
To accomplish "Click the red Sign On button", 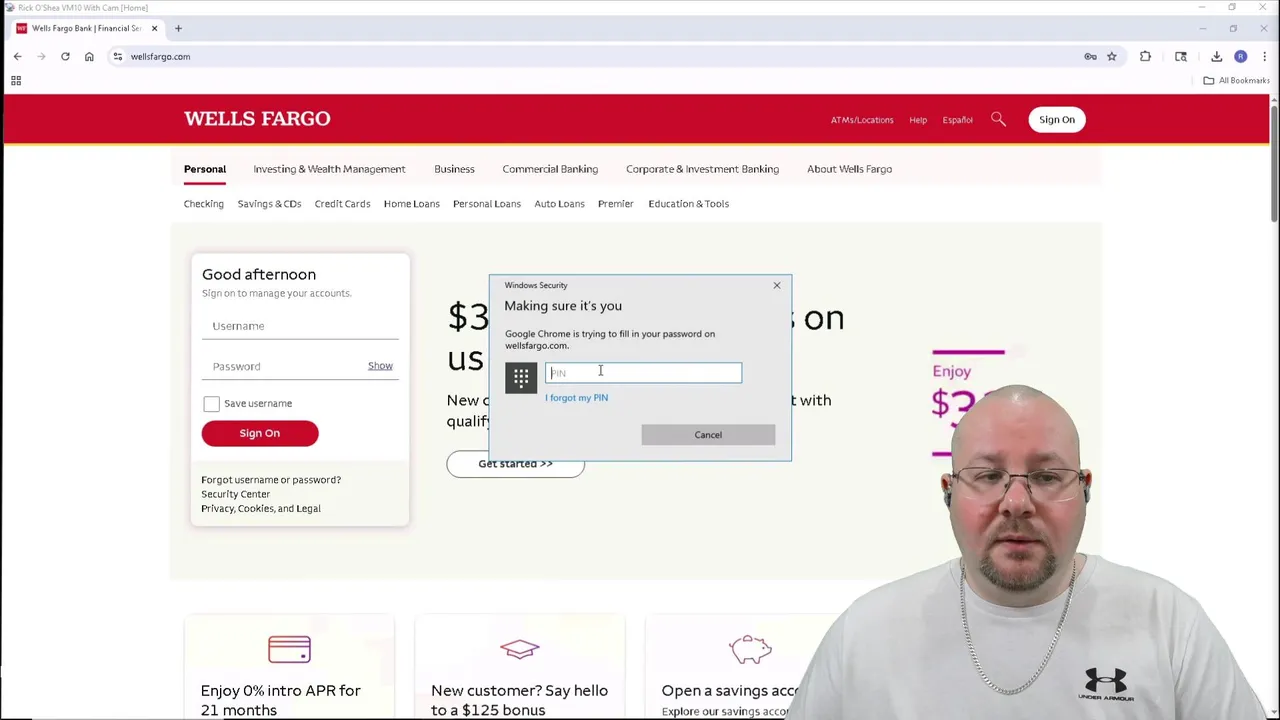I will pyautogui.click(x=260, y=433).
